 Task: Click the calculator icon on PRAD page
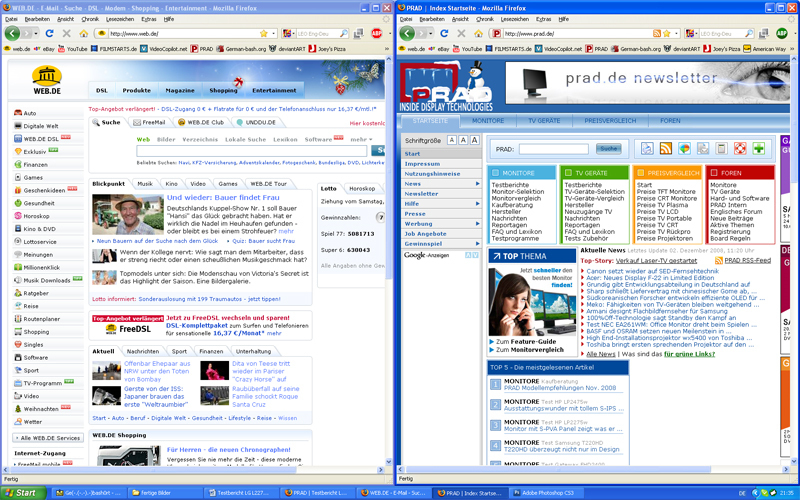721,148
